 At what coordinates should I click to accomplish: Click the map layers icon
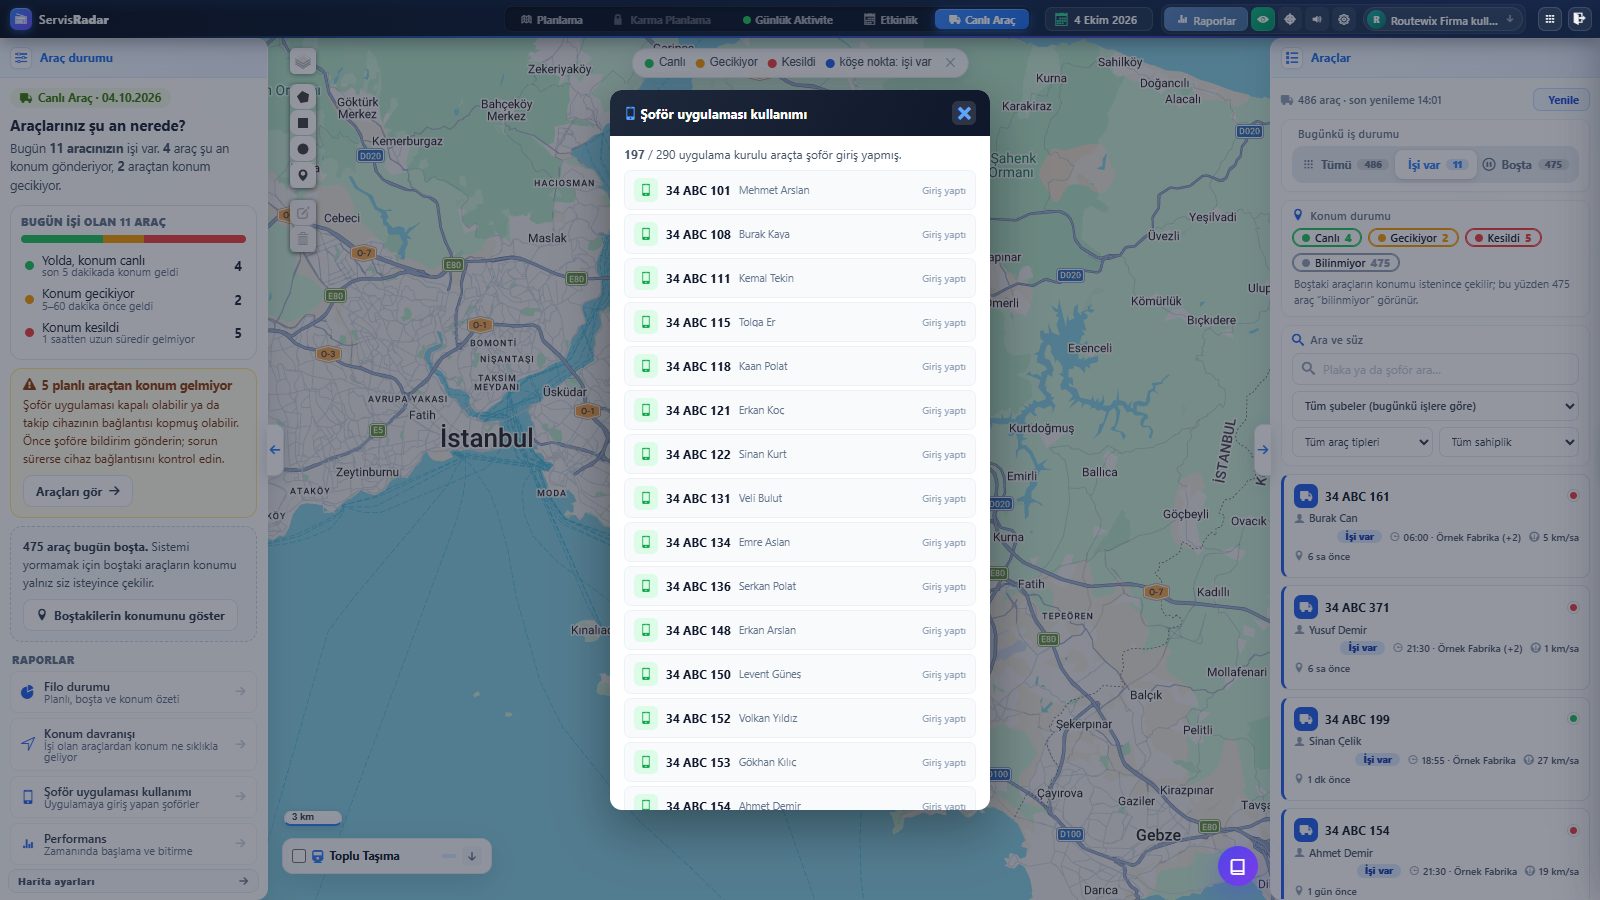(303, 62)
